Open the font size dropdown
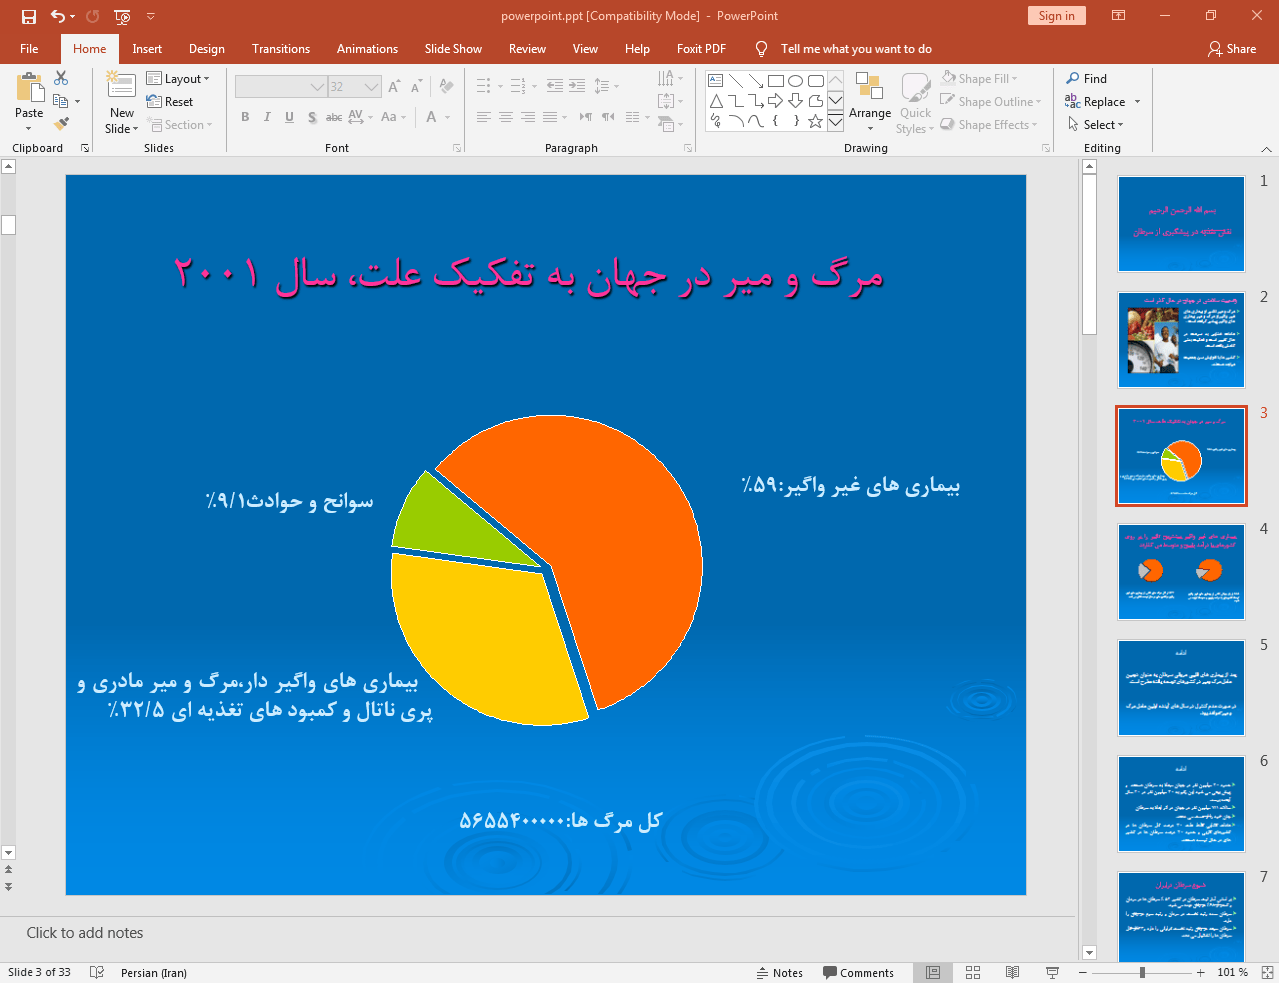 (x=371, y=87)
